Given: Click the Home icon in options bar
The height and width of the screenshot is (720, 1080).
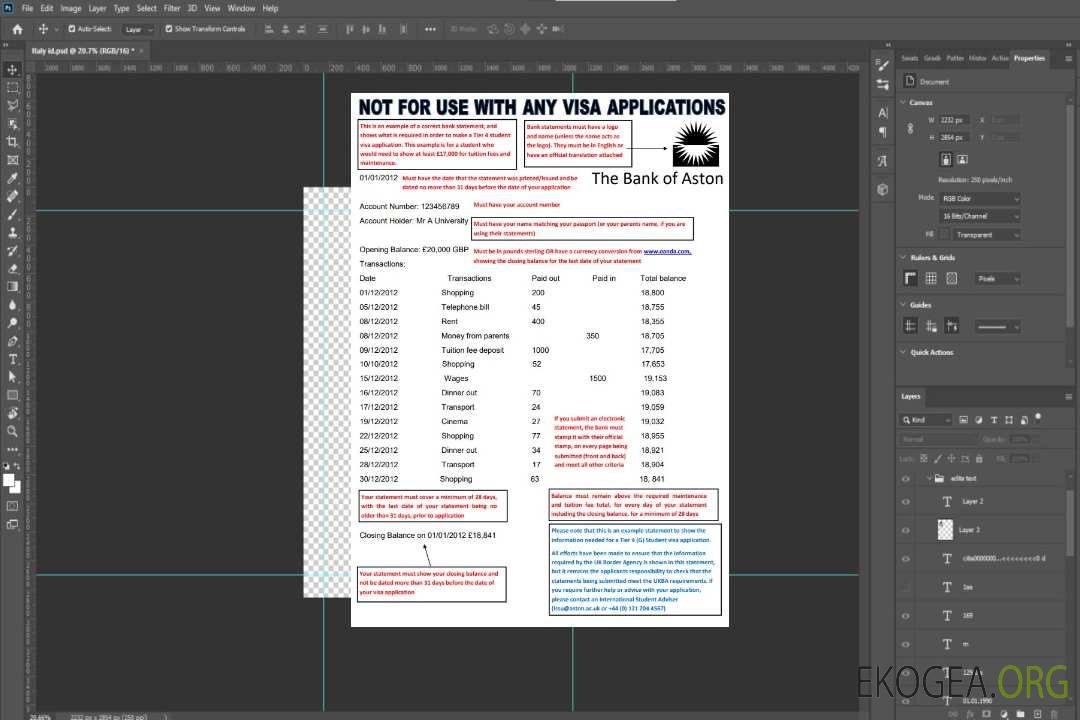Looking at the screenshot, I should (17, 29).
